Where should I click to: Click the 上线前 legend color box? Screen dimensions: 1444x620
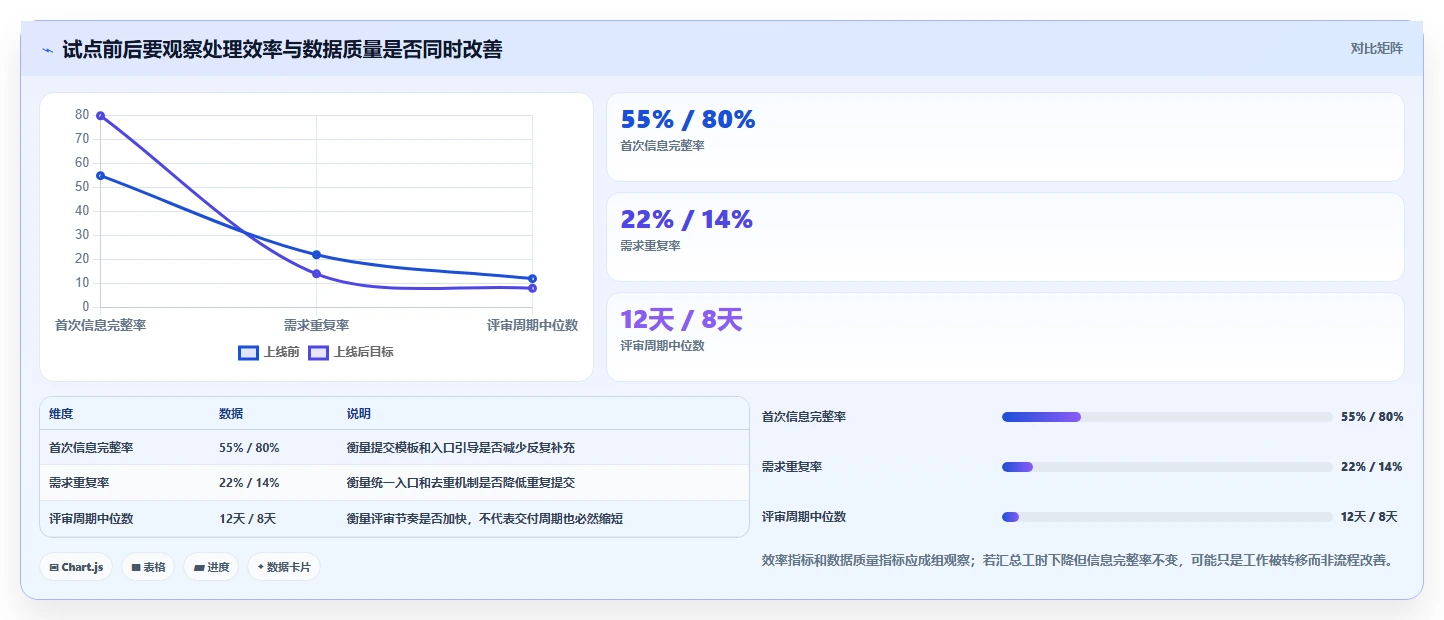[x=249, y=352]
